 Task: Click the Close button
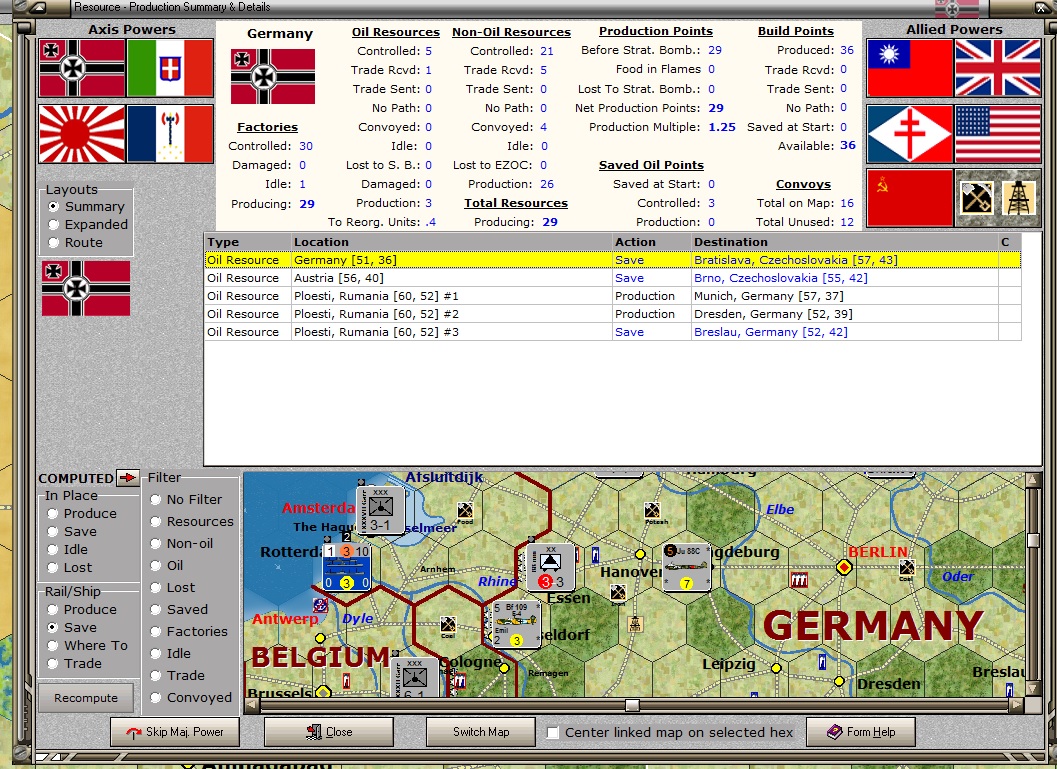329,732
